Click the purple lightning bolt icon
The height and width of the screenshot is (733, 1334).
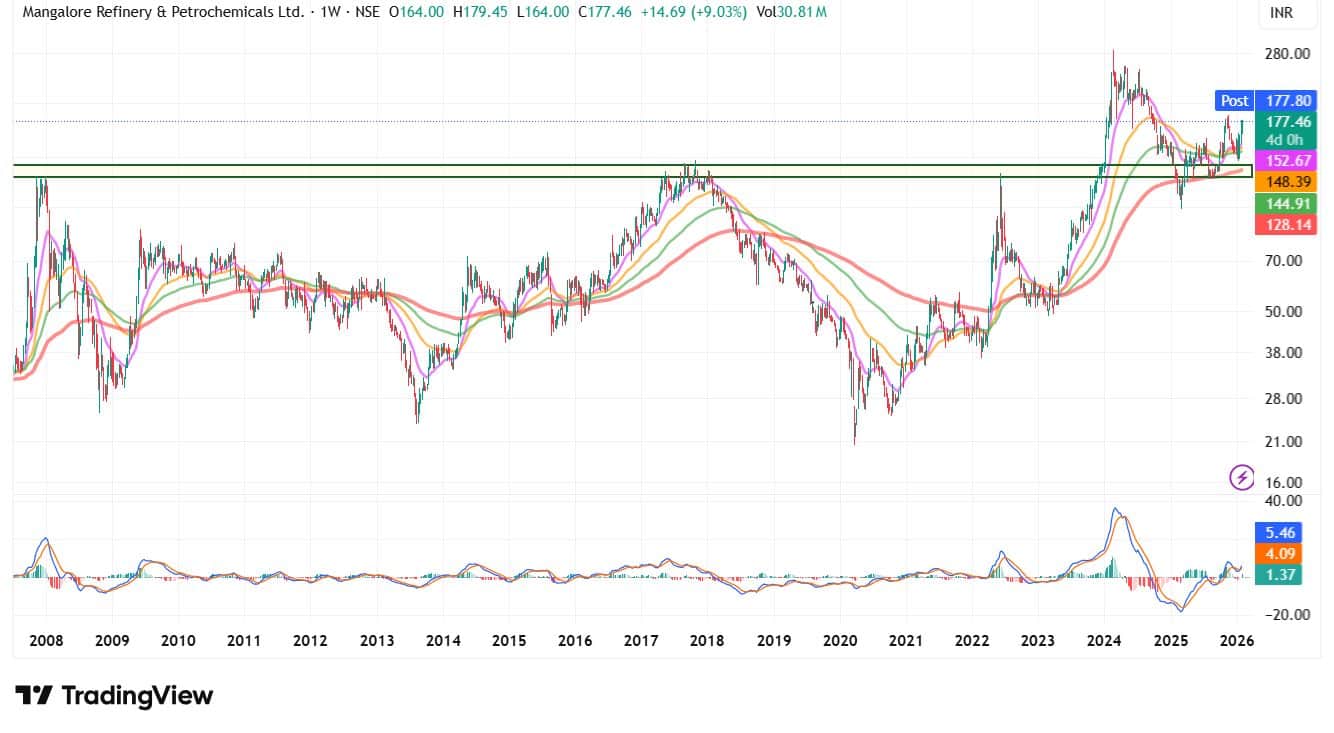point(1242,478)
